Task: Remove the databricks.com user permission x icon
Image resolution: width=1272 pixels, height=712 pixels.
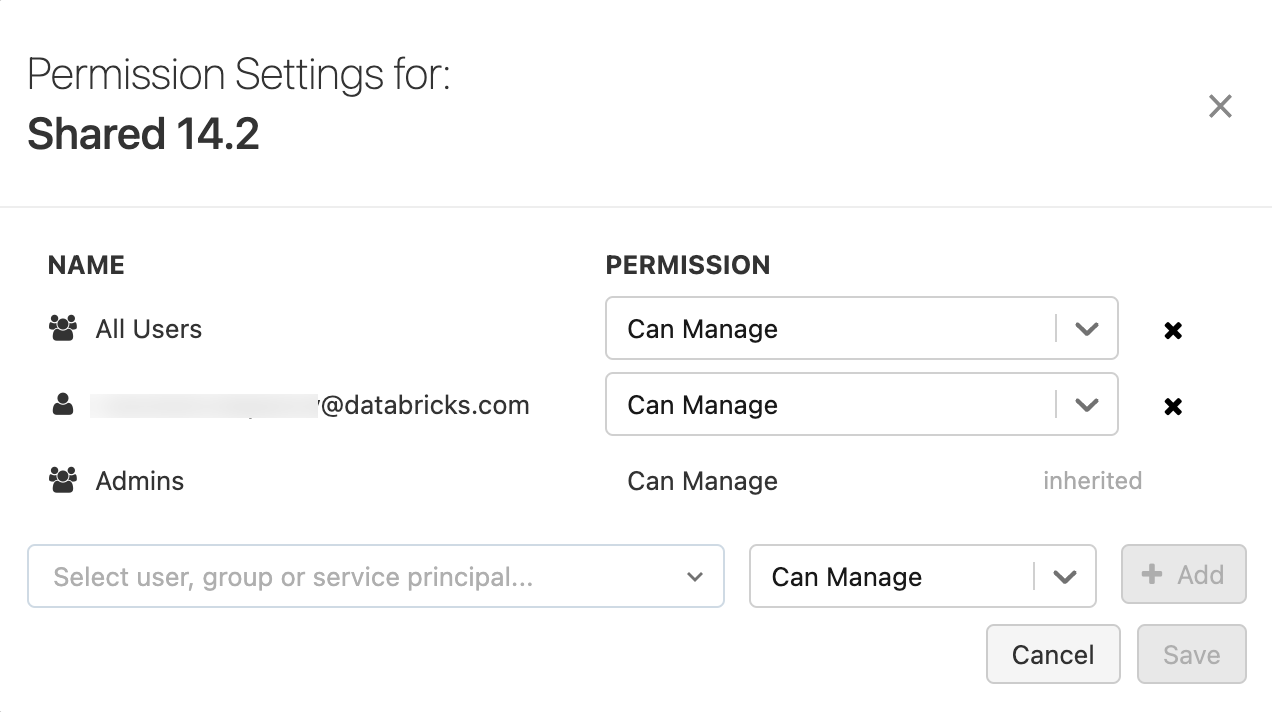Action: pyautogui.click(x=1173, y=406)
